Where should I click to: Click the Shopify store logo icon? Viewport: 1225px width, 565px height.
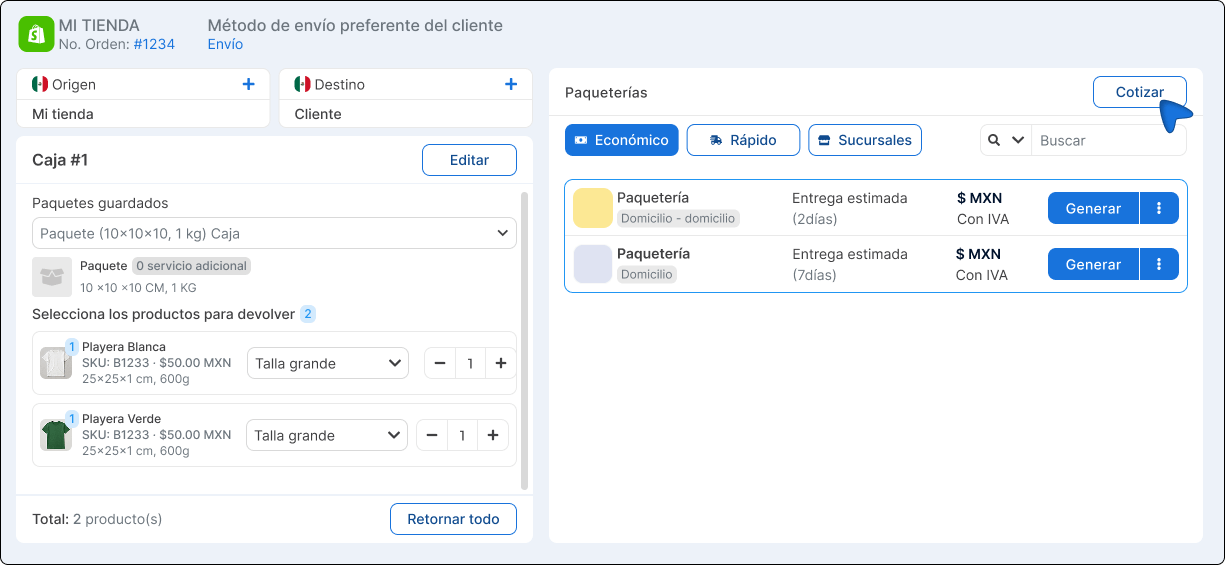[x=36, y=34]
